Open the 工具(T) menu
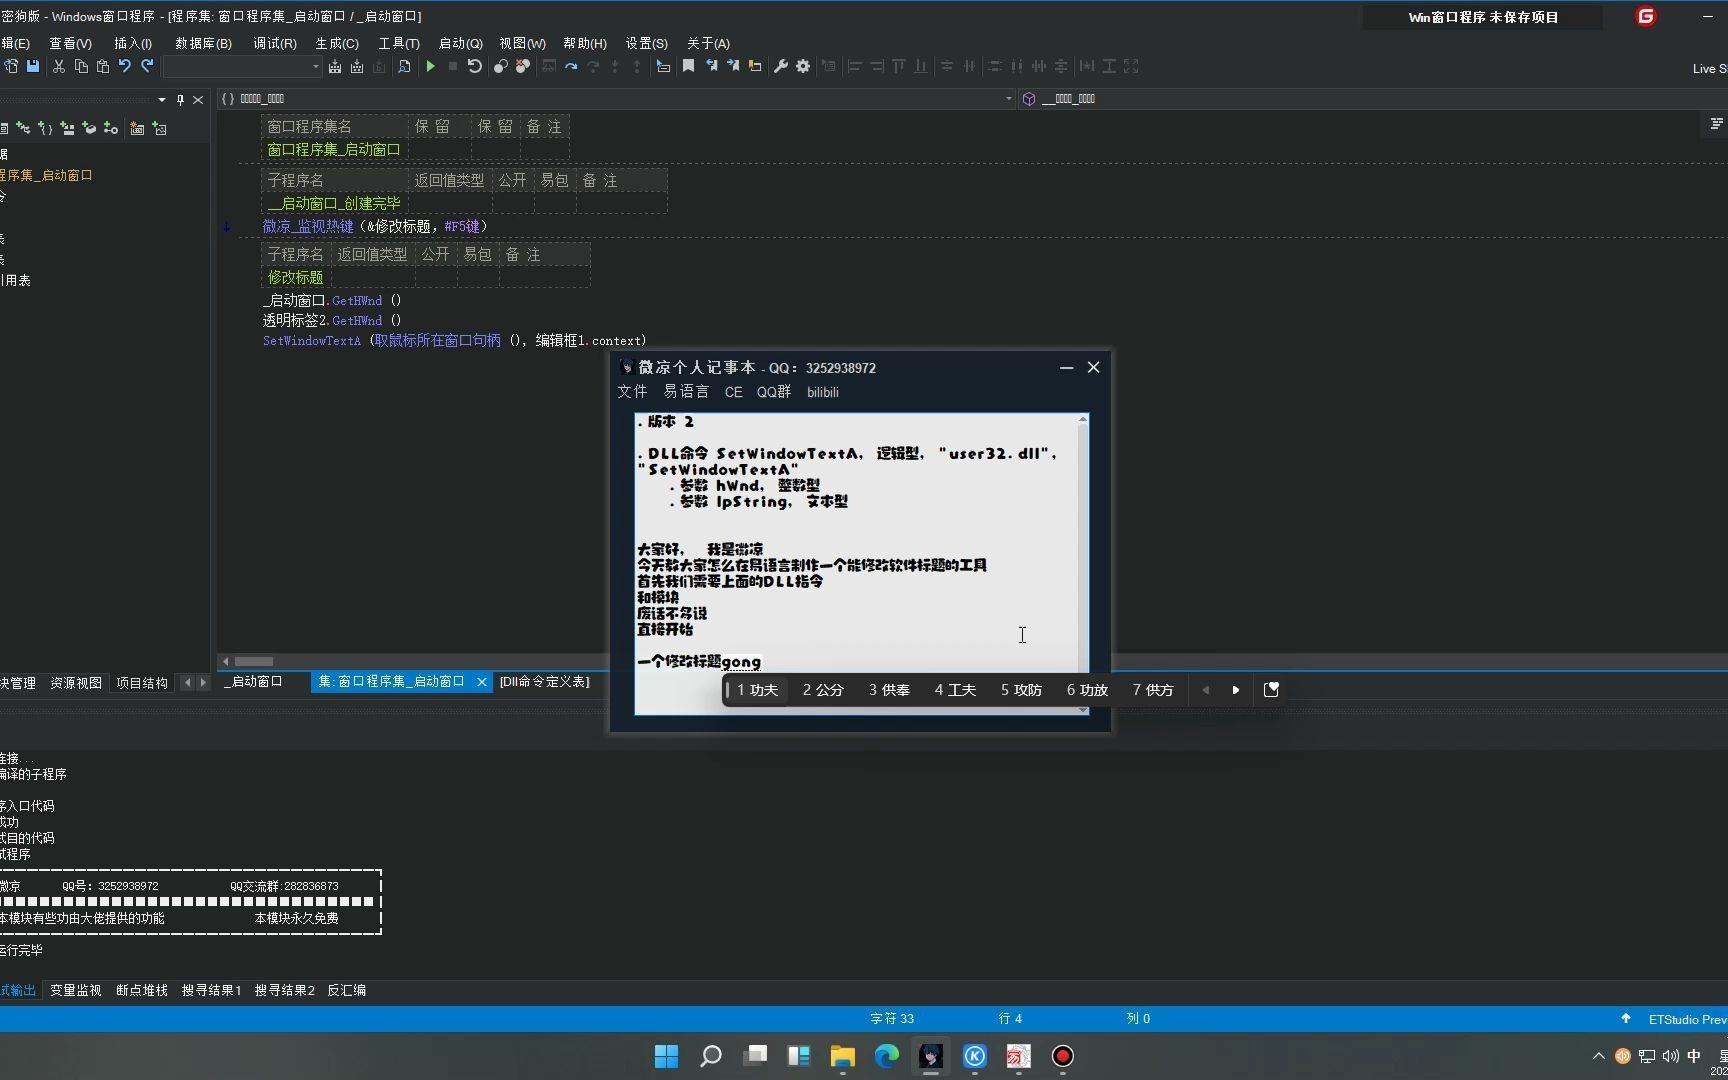 (399, 43)
